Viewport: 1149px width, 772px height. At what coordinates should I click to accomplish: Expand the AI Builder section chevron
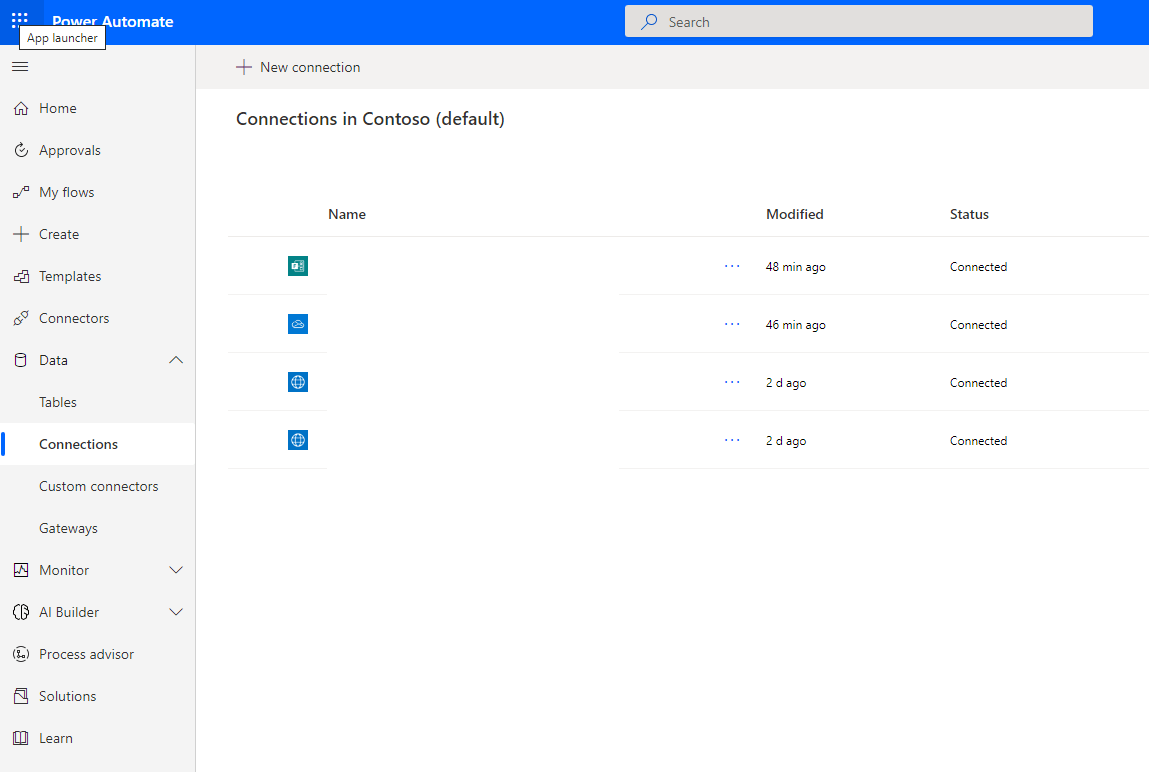click(176, 612)
